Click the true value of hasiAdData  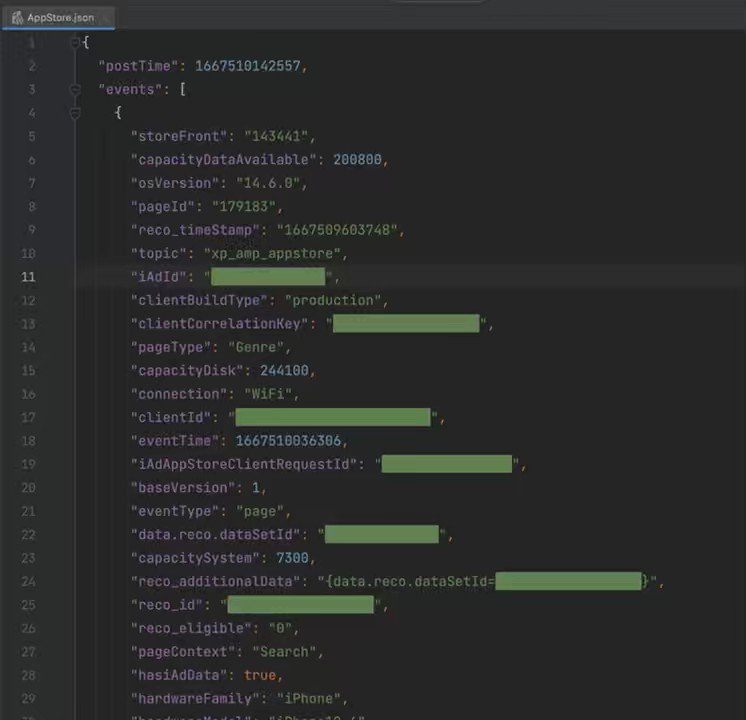click(x=260, y=675)
